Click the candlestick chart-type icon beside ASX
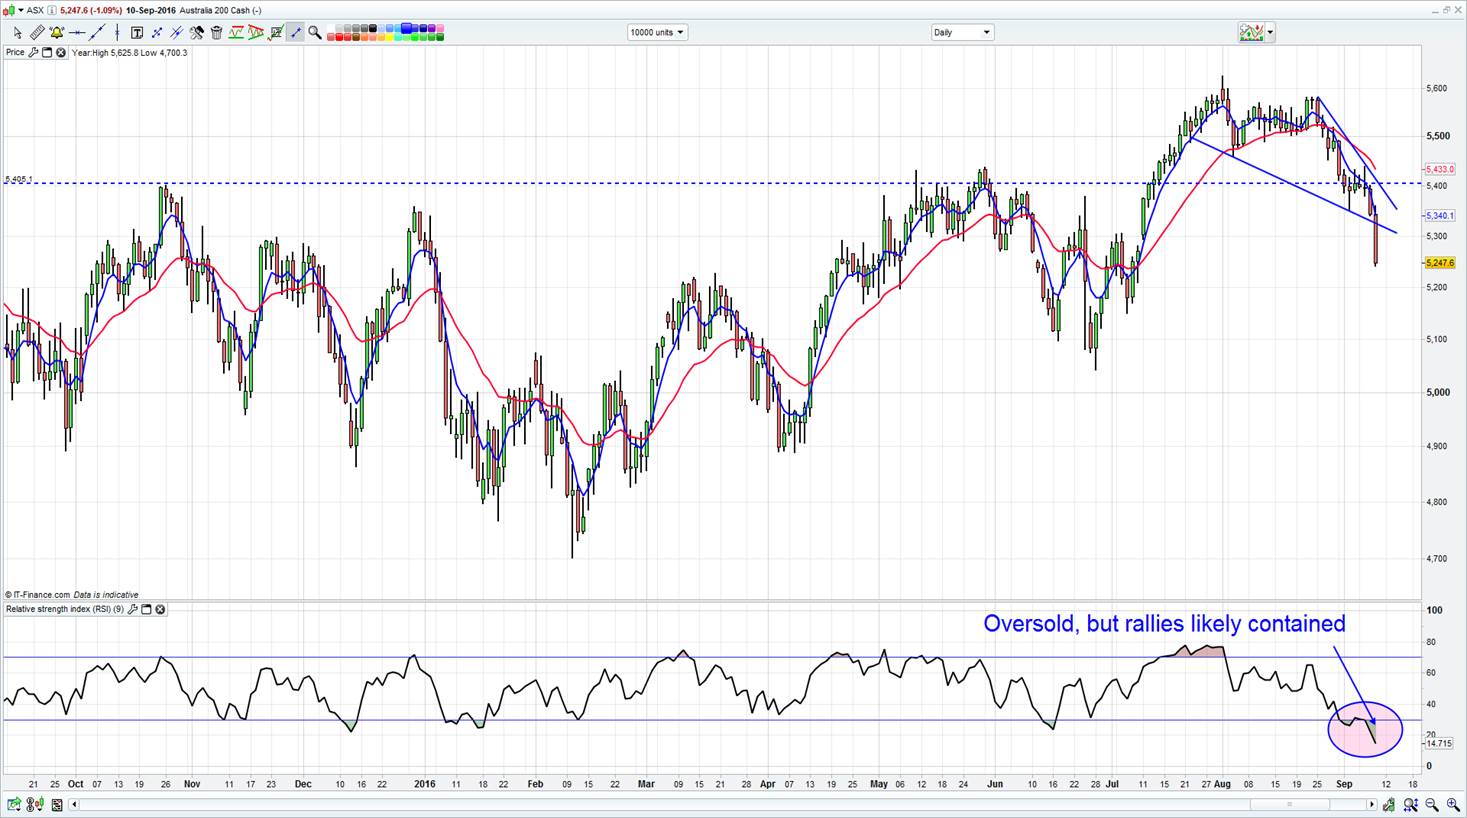Viewport: 1467px width, 818px height. point(9,10)
